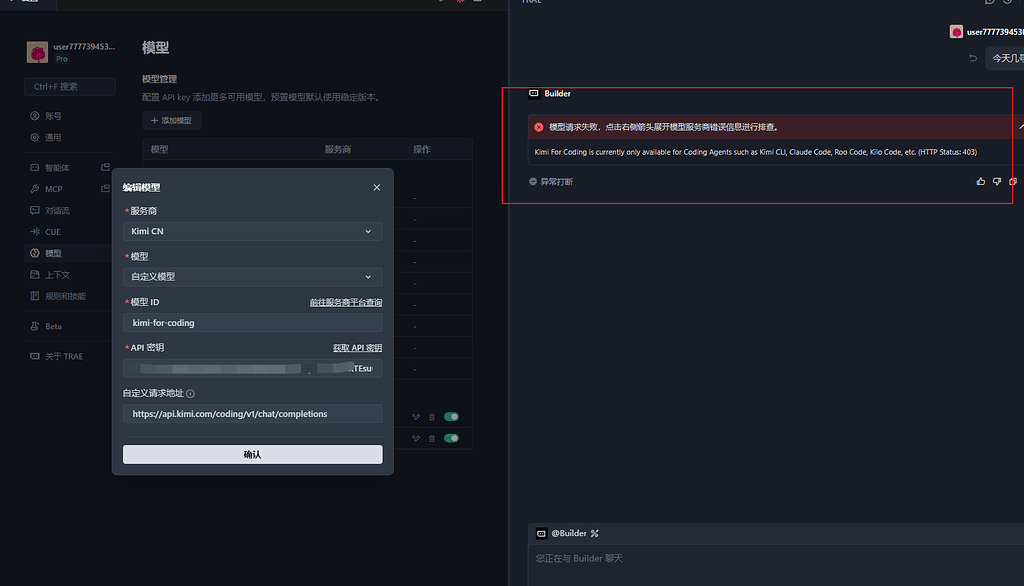The height and width of the screenshot is (586, 1024).
Task: Delete the last model row
Action: [432, 438]
